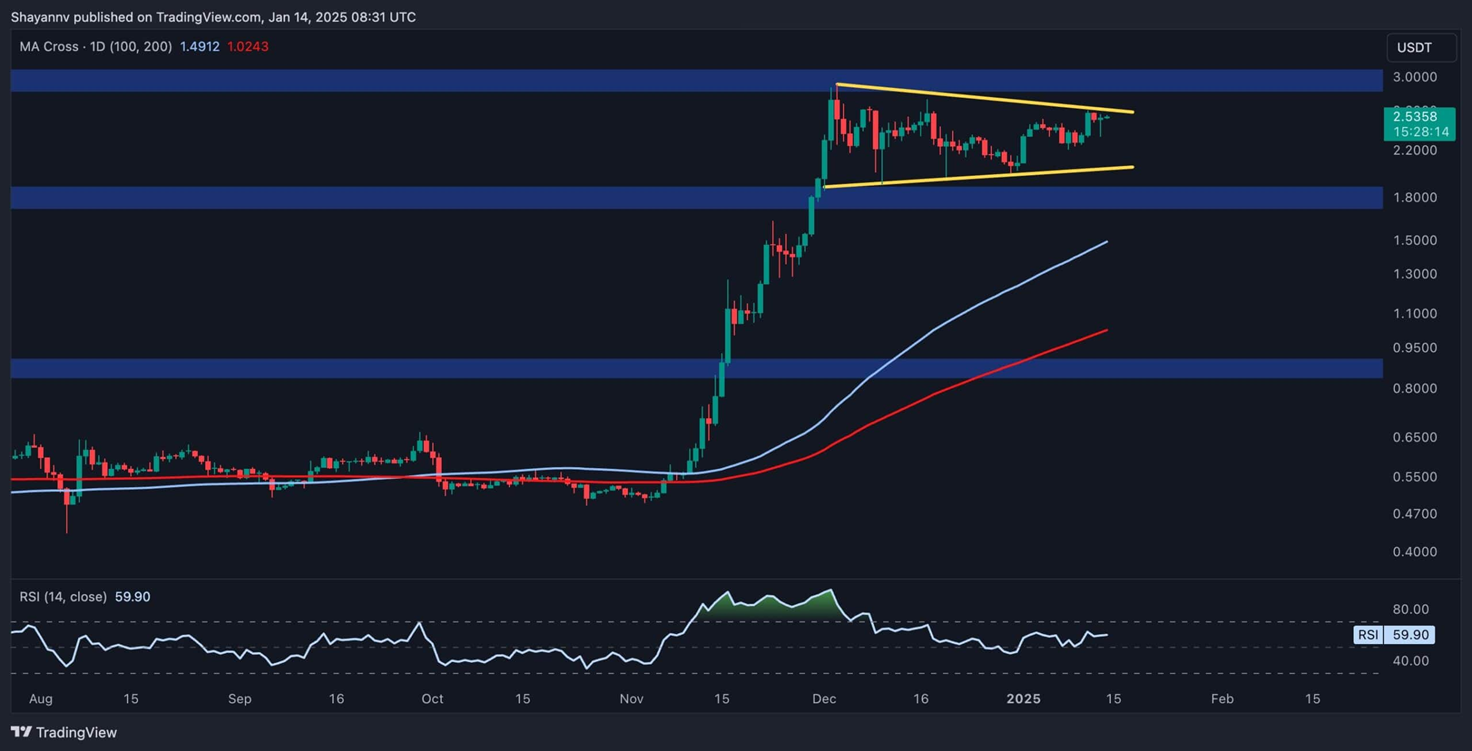Click the 0.4000 price axis label
1472x751 pixels.
coord(1416,552)
